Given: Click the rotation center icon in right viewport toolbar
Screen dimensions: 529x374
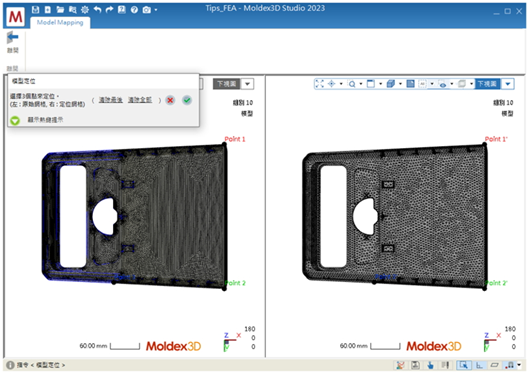Looking at the screenshot, I should (x=332, y=84).
